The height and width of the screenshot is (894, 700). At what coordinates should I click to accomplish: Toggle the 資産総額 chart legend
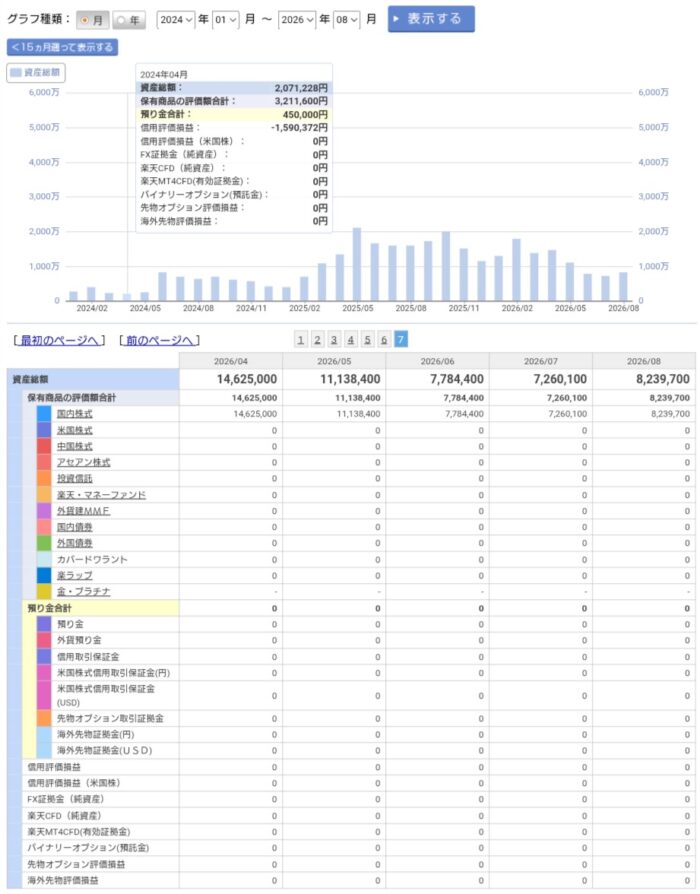[x=35, y=73]
